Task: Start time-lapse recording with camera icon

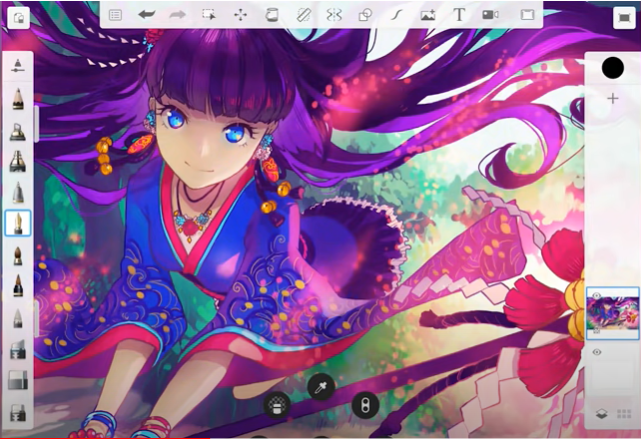Action: click(x=490, y=15)
